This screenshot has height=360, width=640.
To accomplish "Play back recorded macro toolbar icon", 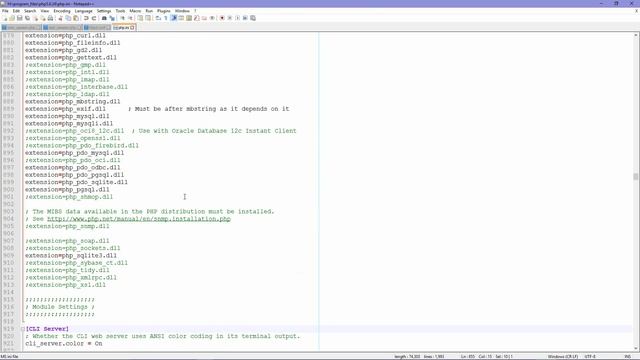I will (238, 18).
